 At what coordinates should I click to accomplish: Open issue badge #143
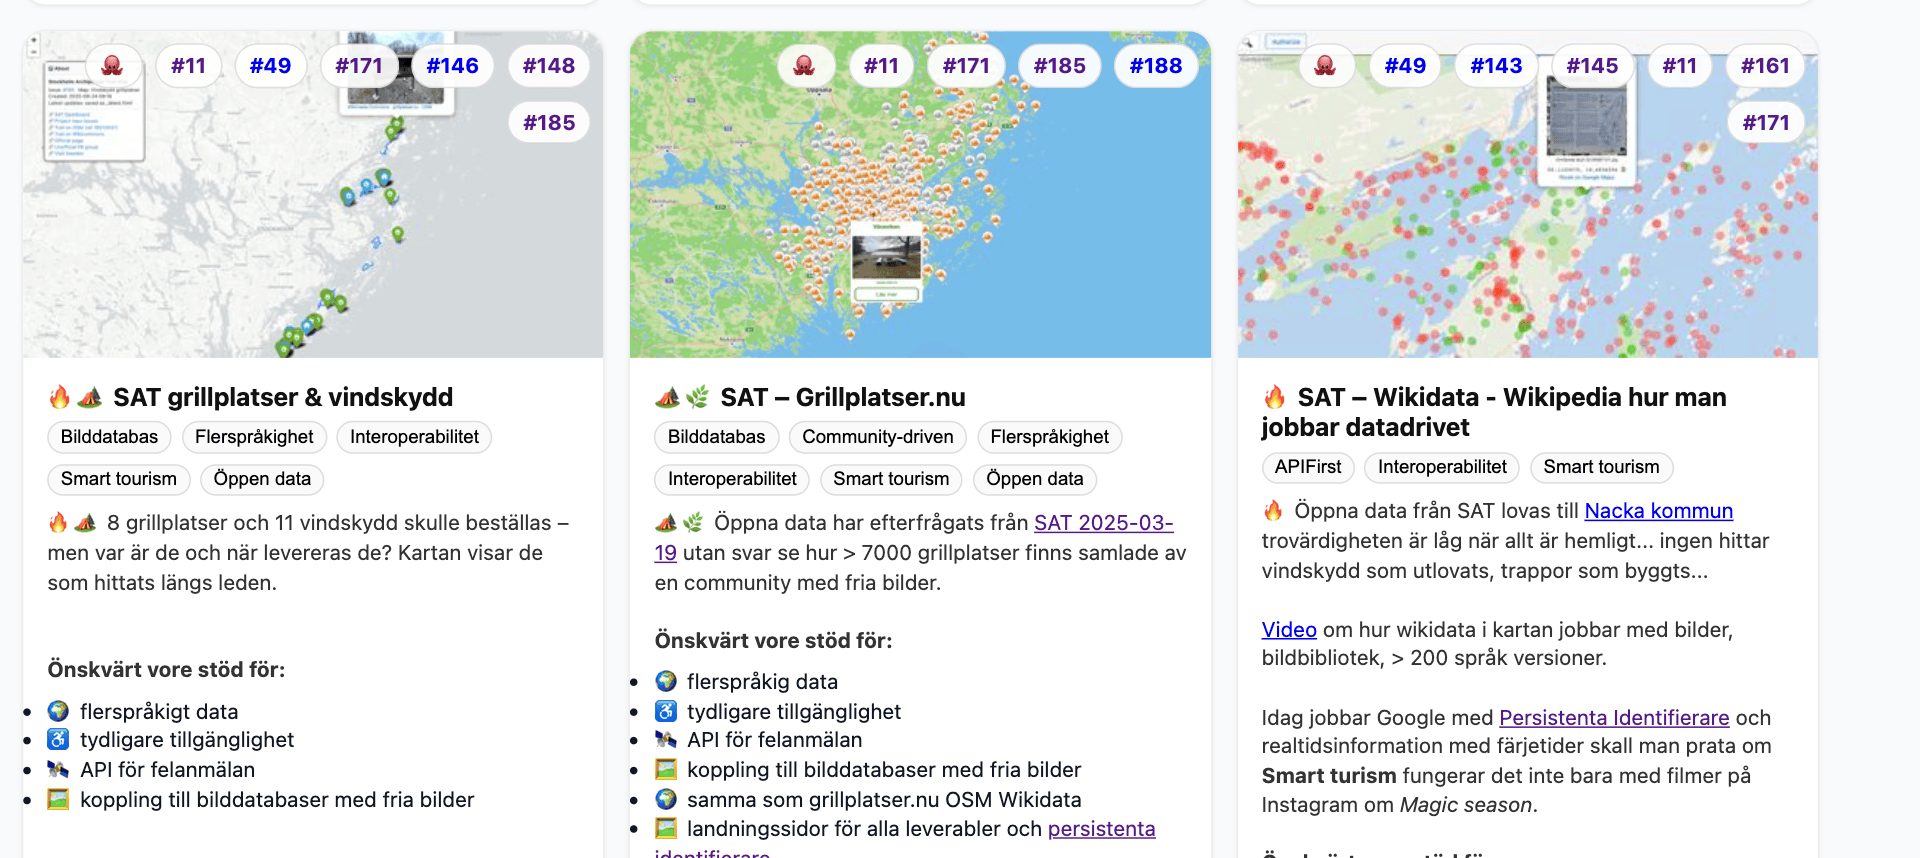coord(1496,66)
